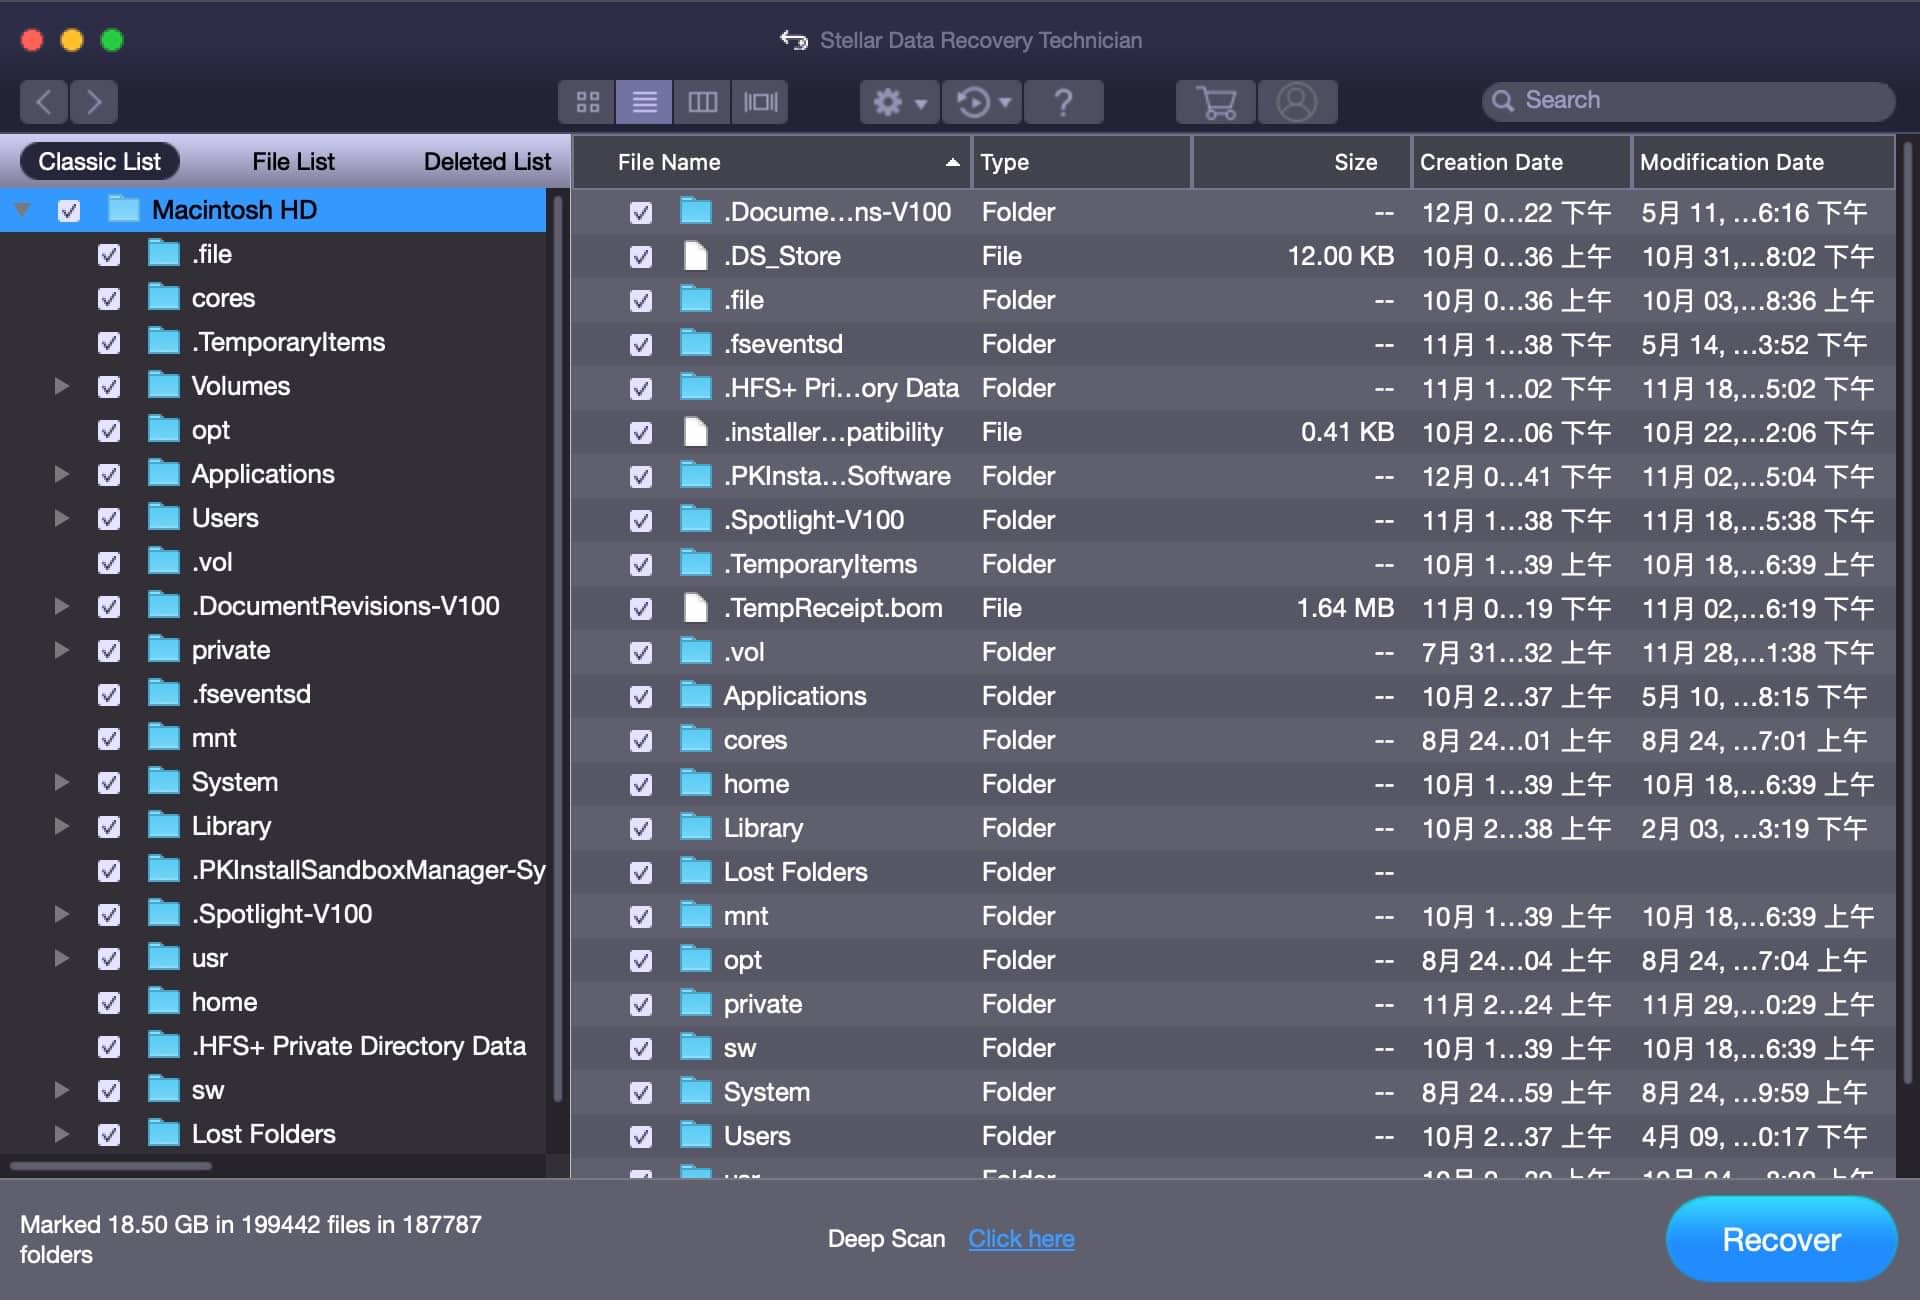Click the grid view icon

589,102
